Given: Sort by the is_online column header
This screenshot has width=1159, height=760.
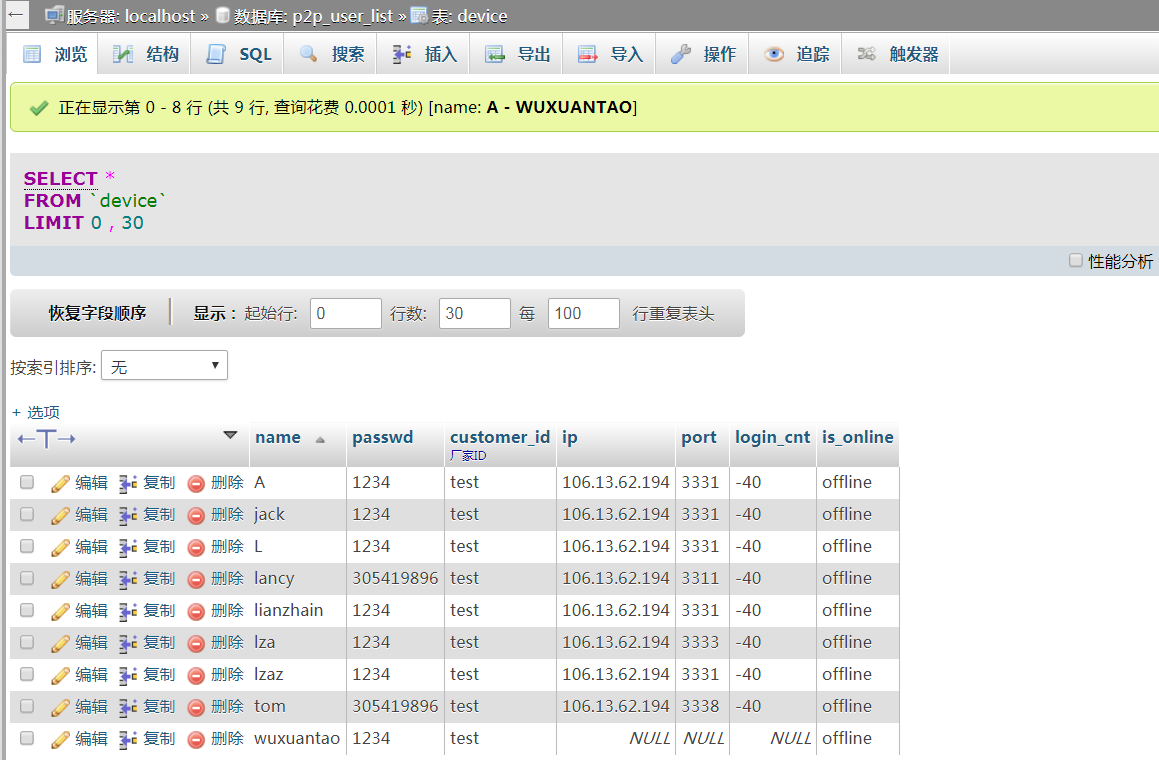Looking at the screenshot, I should (x=857, y=438).
